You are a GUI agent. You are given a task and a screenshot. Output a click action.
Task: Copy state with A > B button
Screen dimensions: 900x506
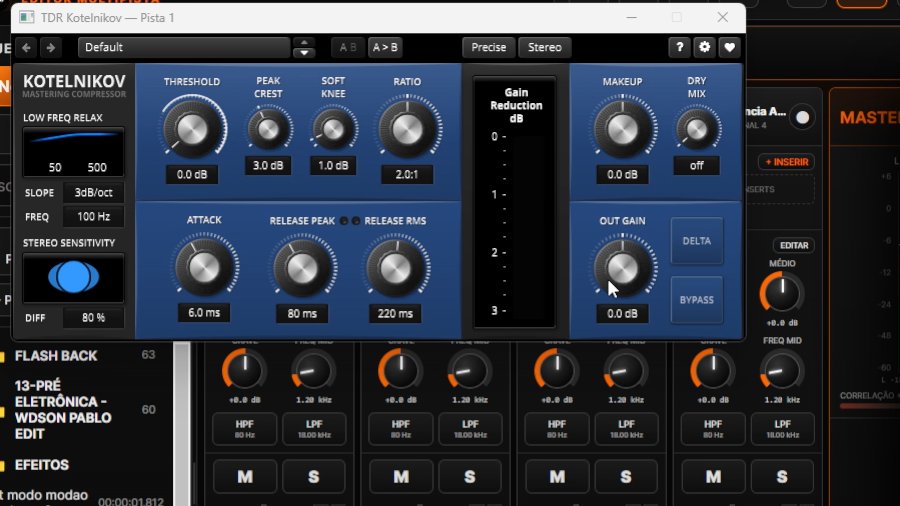click(x=385, y=48)
